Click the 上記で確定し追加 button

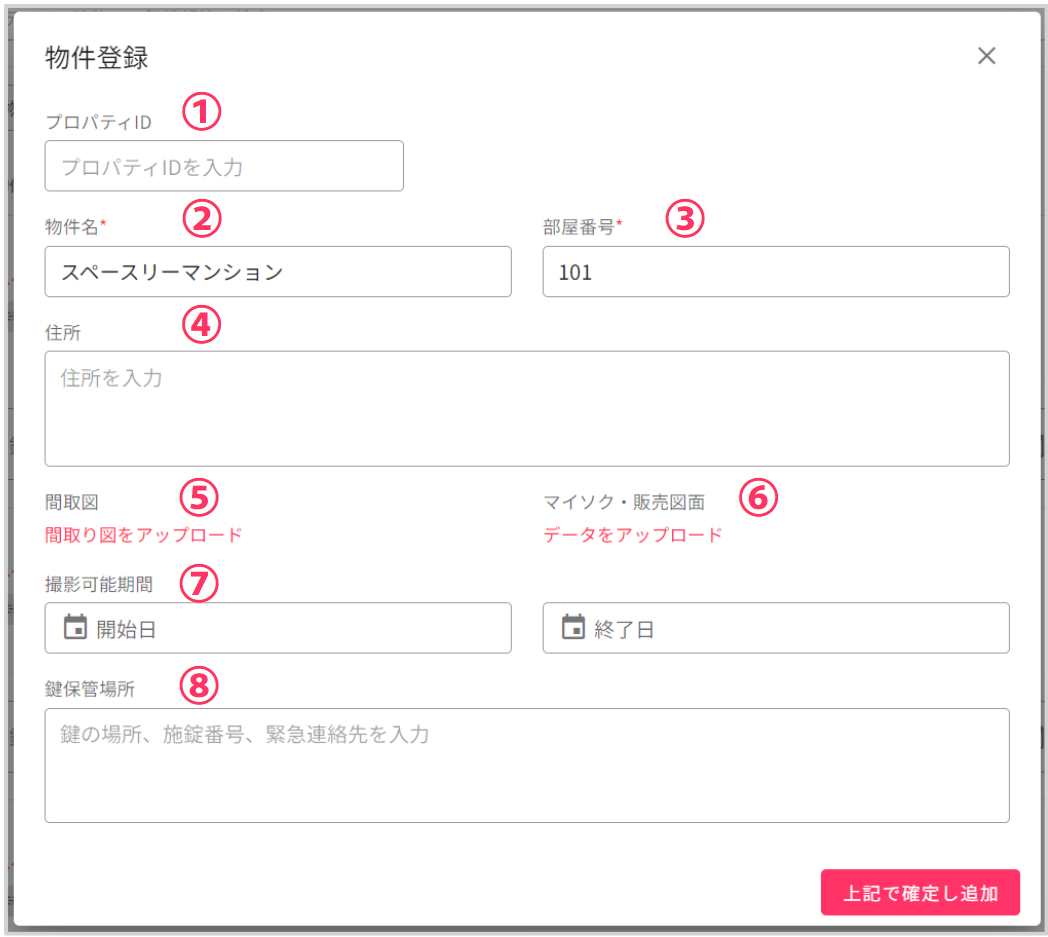click(920, 892)
